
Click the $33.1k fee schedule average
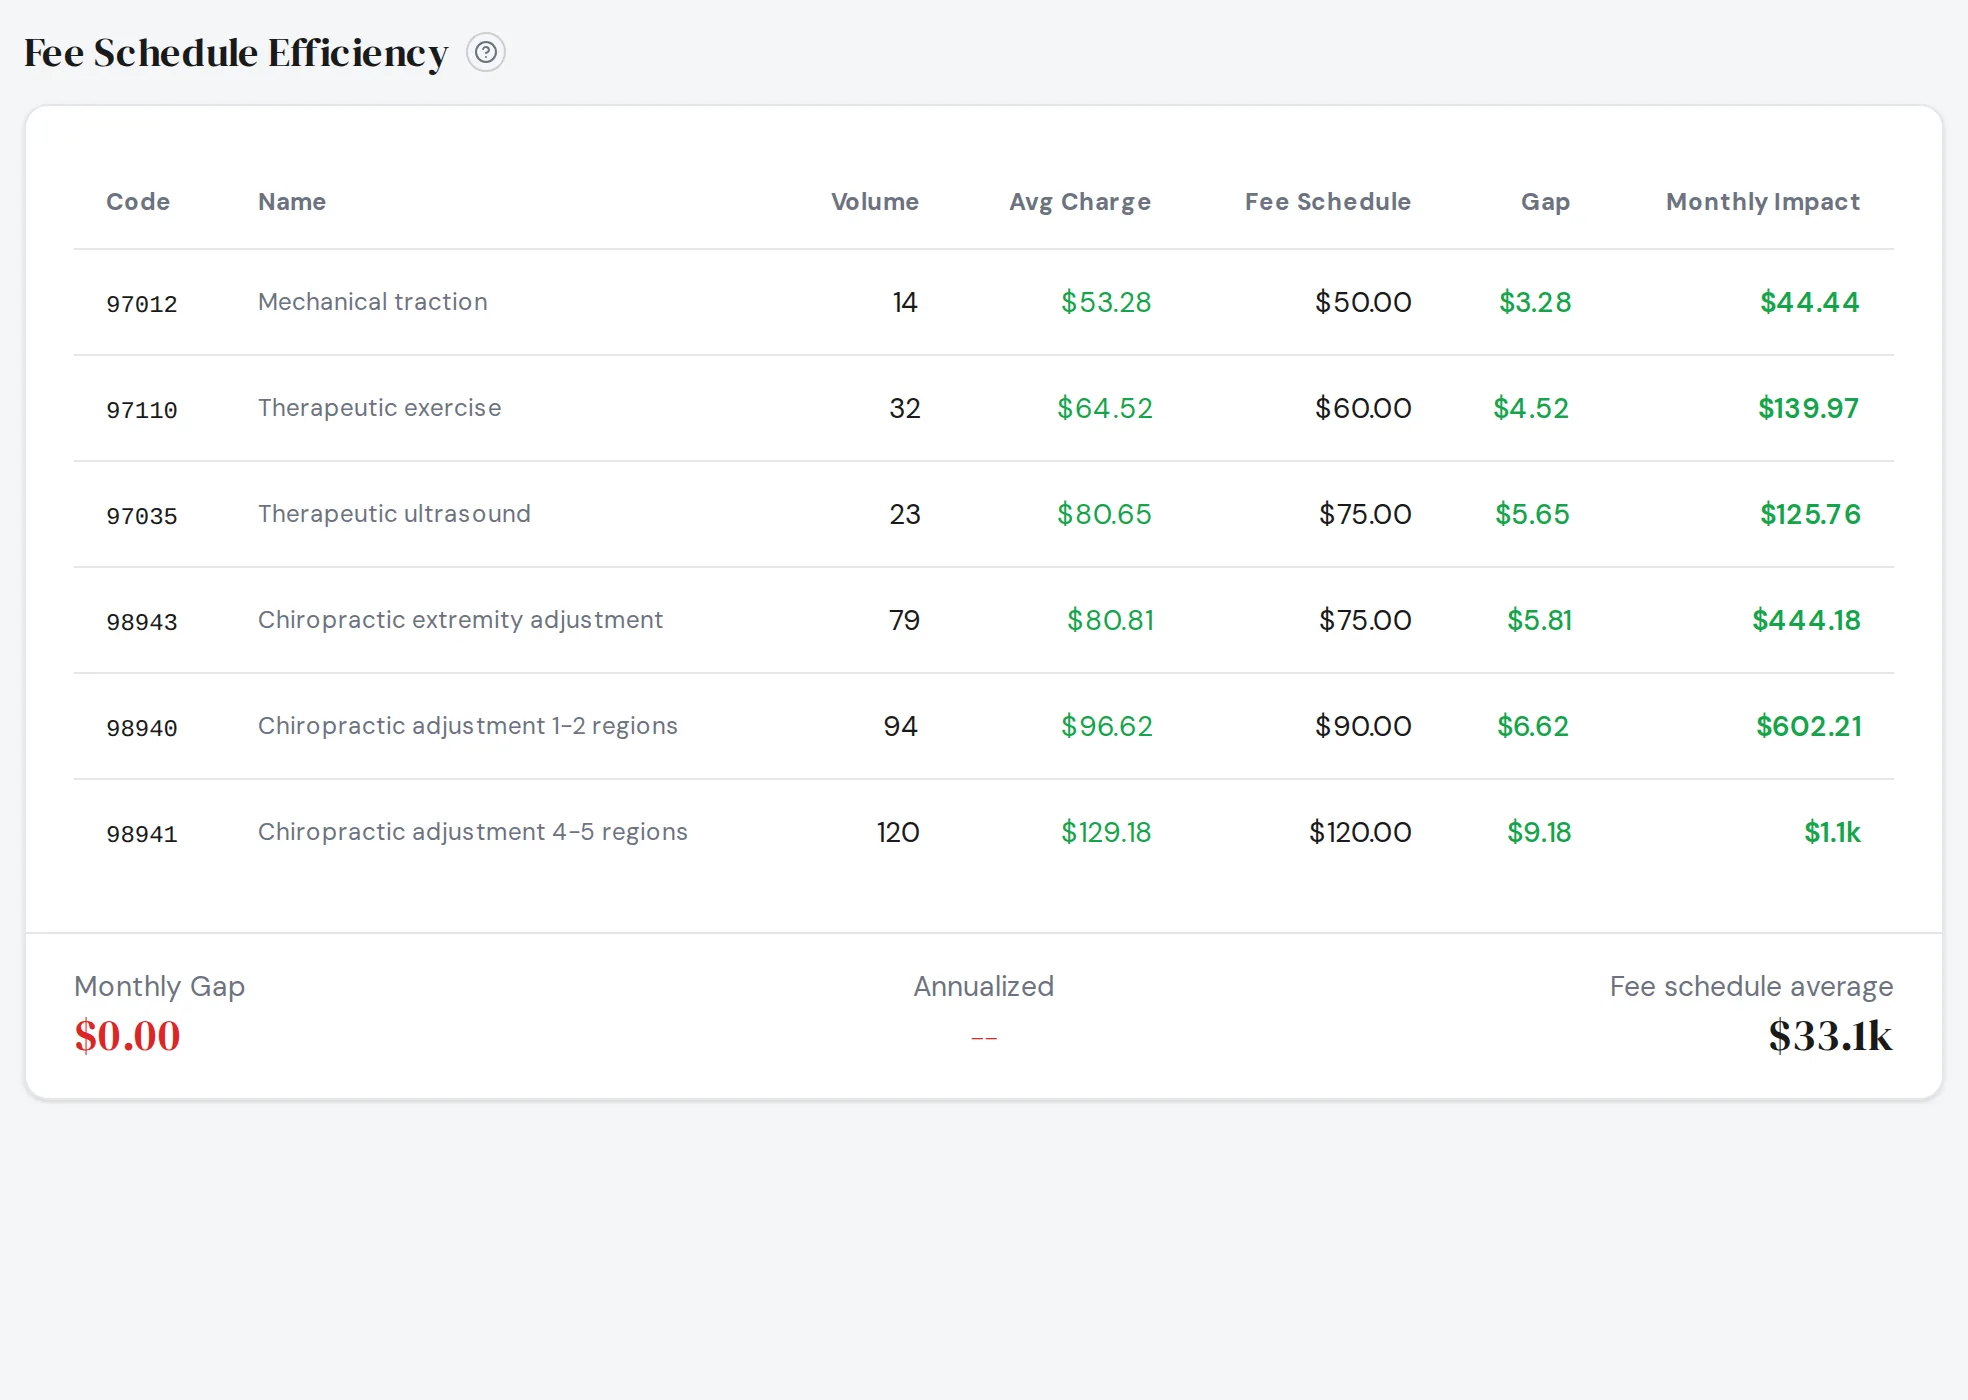pyautogui.click(x=1830, y=1036)
